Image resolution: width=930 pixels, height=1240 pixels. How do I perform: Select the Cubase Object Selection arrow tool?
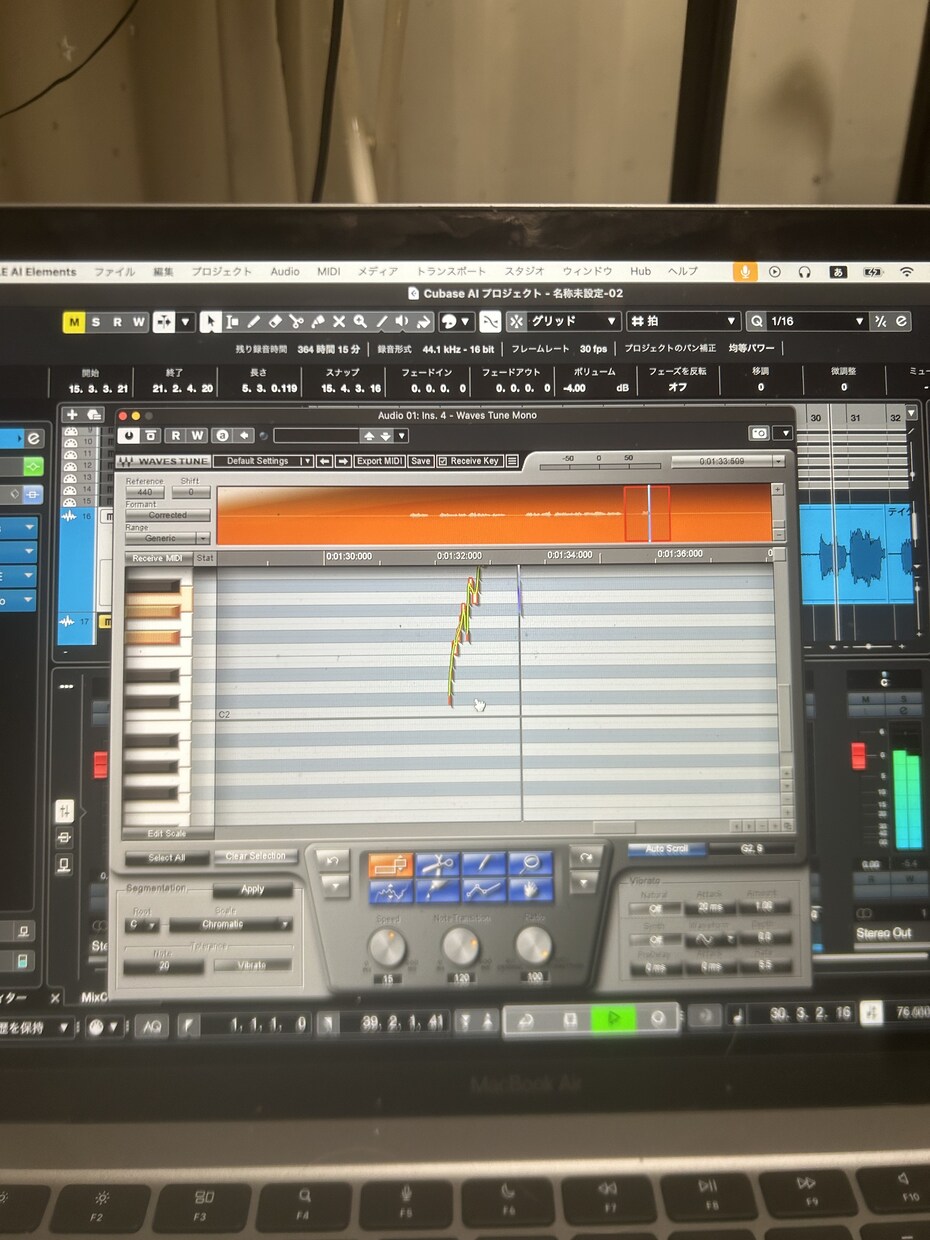[x=210, y=321]
